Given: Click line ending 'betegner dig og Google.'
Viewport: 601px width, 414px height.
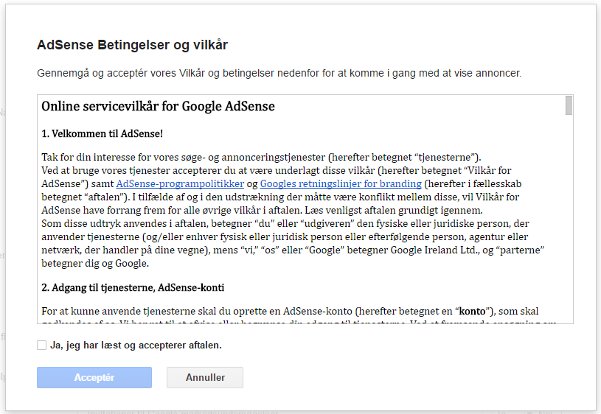Looking at the screenshot, I should pyautogui.click(x=95, y=263).
